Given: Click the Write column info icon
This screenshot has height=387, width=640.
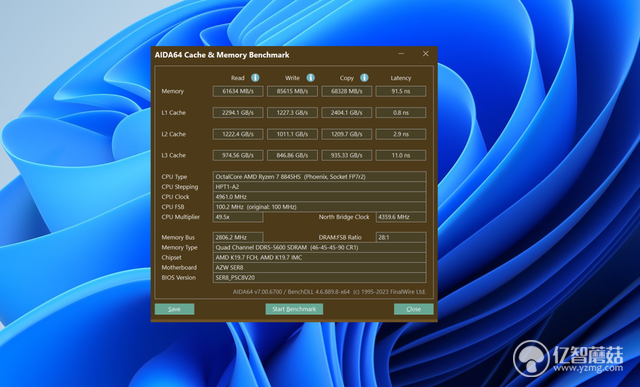Looking at the screenshot, I should pos(311,78).
